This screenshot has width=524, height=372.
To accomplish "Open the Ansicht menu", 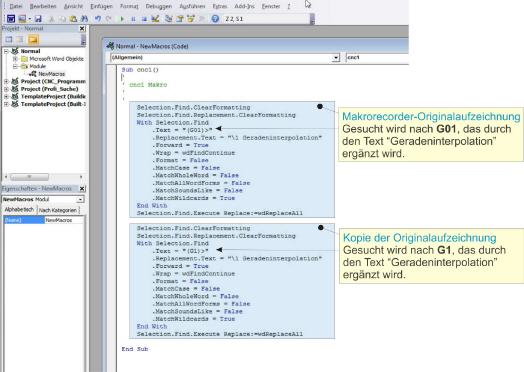I will [x=73, y=6].
